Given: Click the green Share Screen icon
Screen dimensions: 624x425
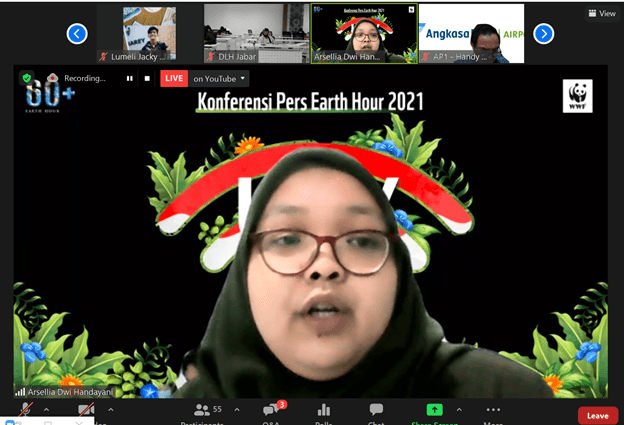Looking at the screenshot, I should click(x=434, y=410).
